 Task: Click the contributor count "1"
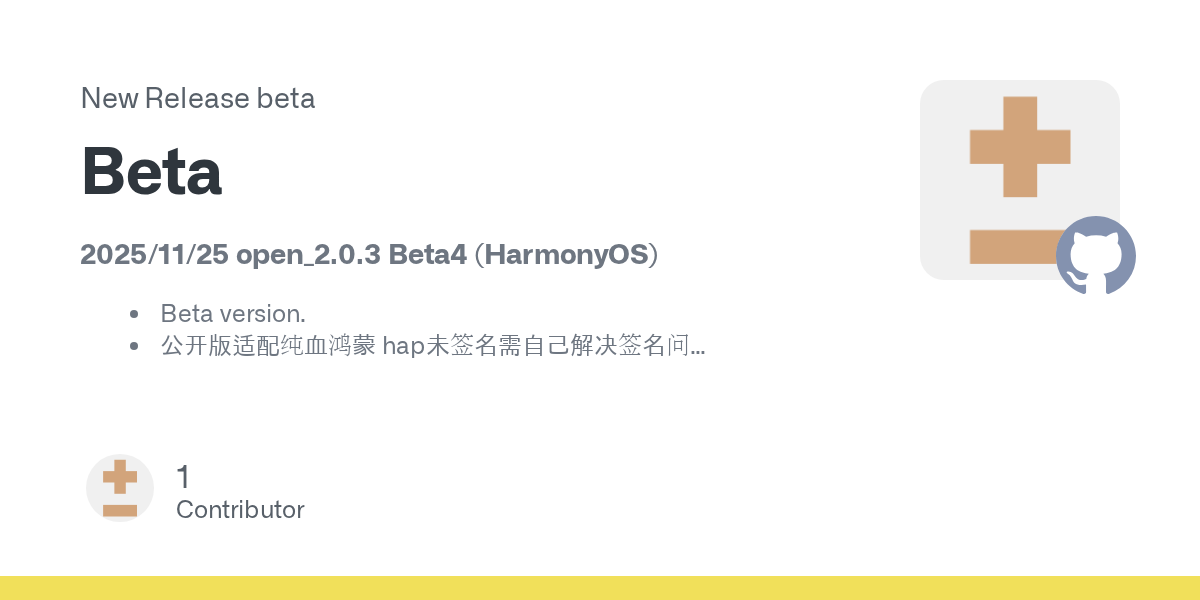coord(183,477)
